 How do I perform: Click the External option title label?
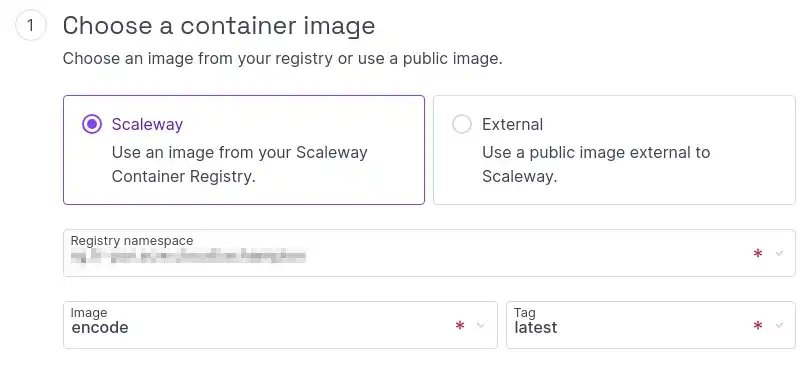pos(513,125)
